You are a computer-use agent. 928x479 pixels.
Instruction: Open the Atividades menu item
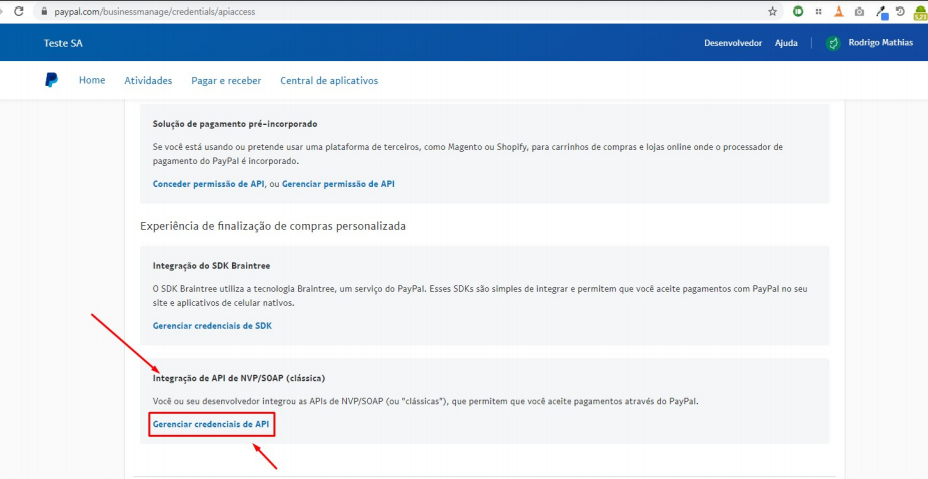coord(148,81)
